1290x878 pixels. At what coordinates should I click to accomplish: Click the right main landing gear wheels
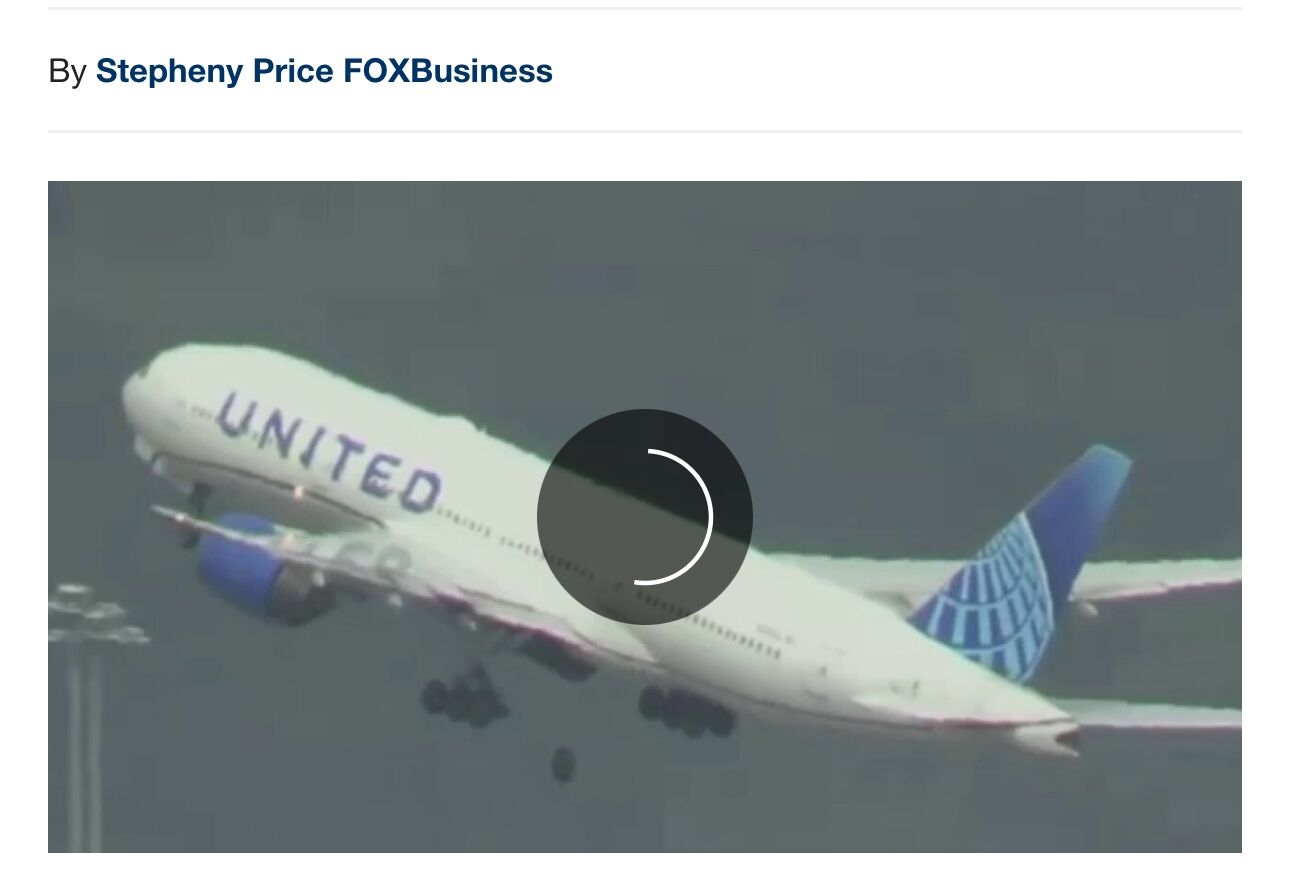686,711
